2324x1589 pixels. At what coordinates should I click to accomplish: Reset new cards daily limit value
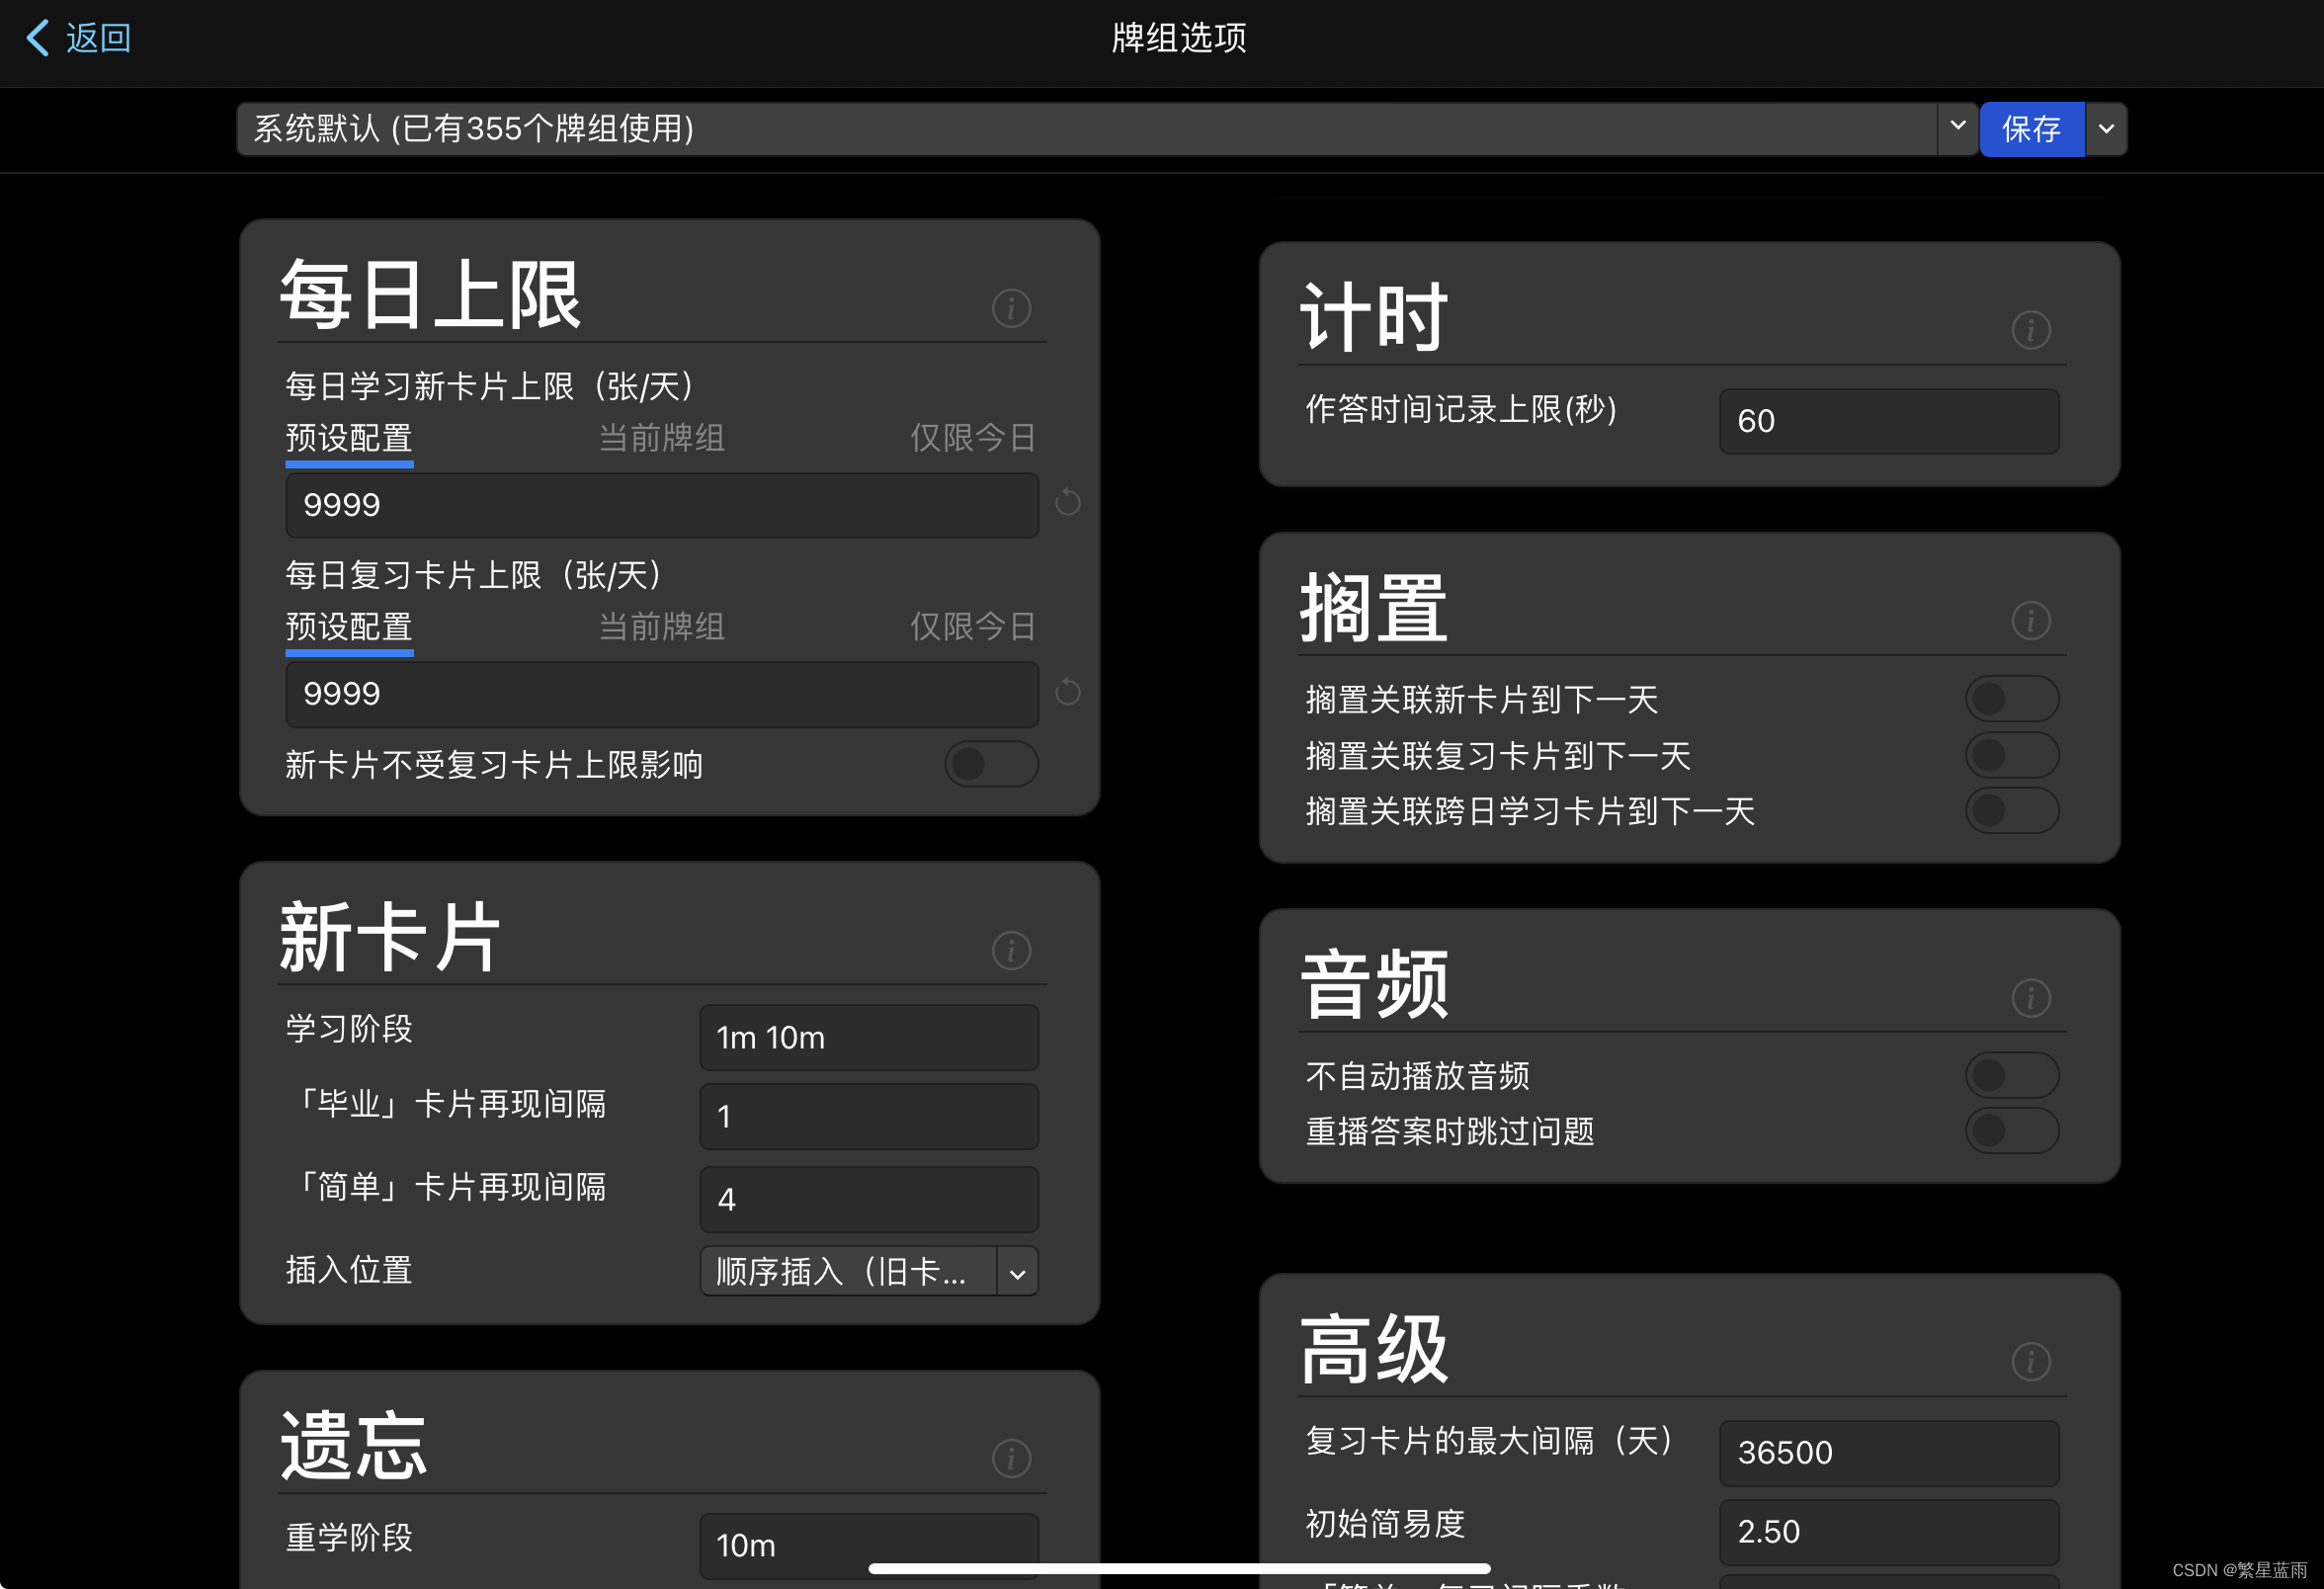click(1067, 503)
